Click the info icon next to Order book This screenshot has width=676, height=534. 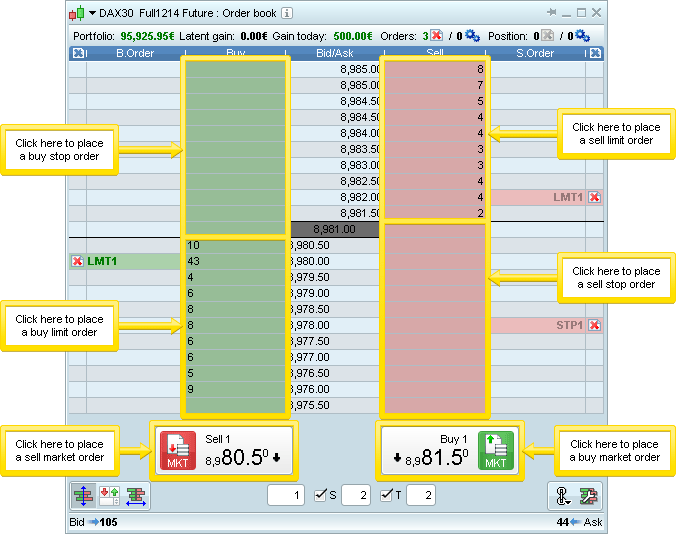click(288, 13)
